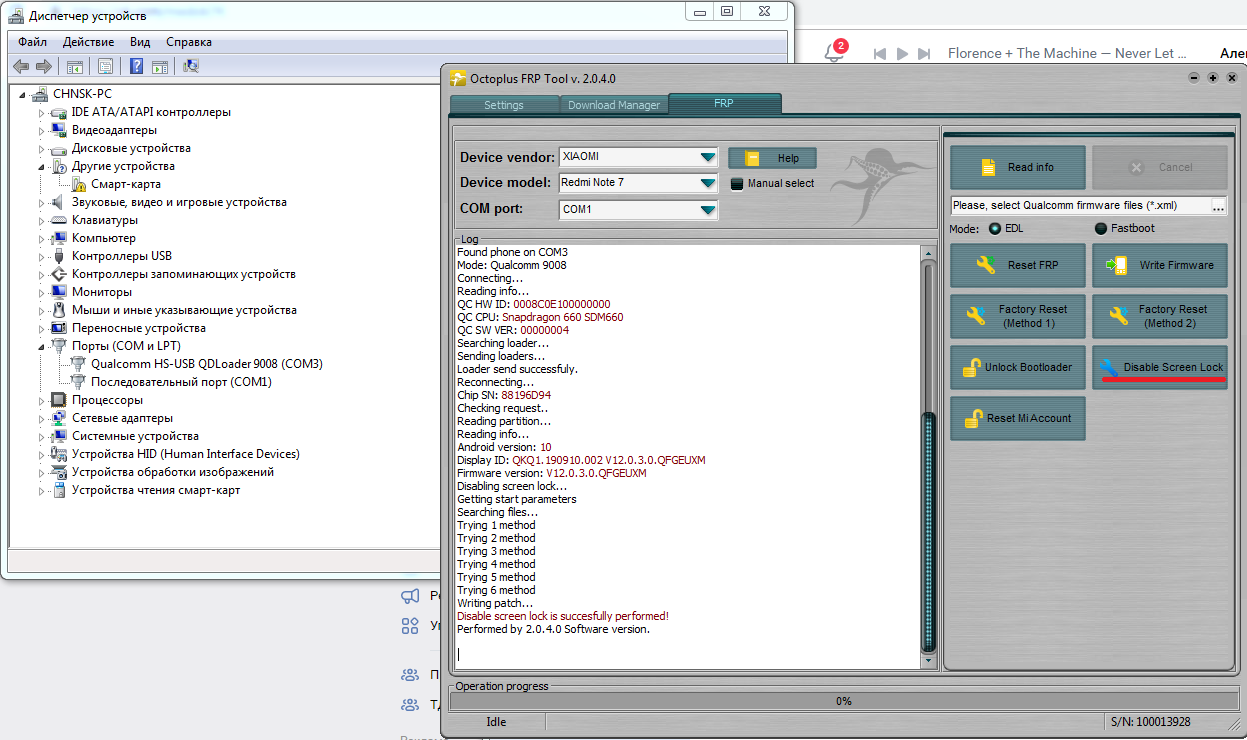Screen dimensions: 1247x740
Task: Skip to next track in the music player
Action: (924, 53)
